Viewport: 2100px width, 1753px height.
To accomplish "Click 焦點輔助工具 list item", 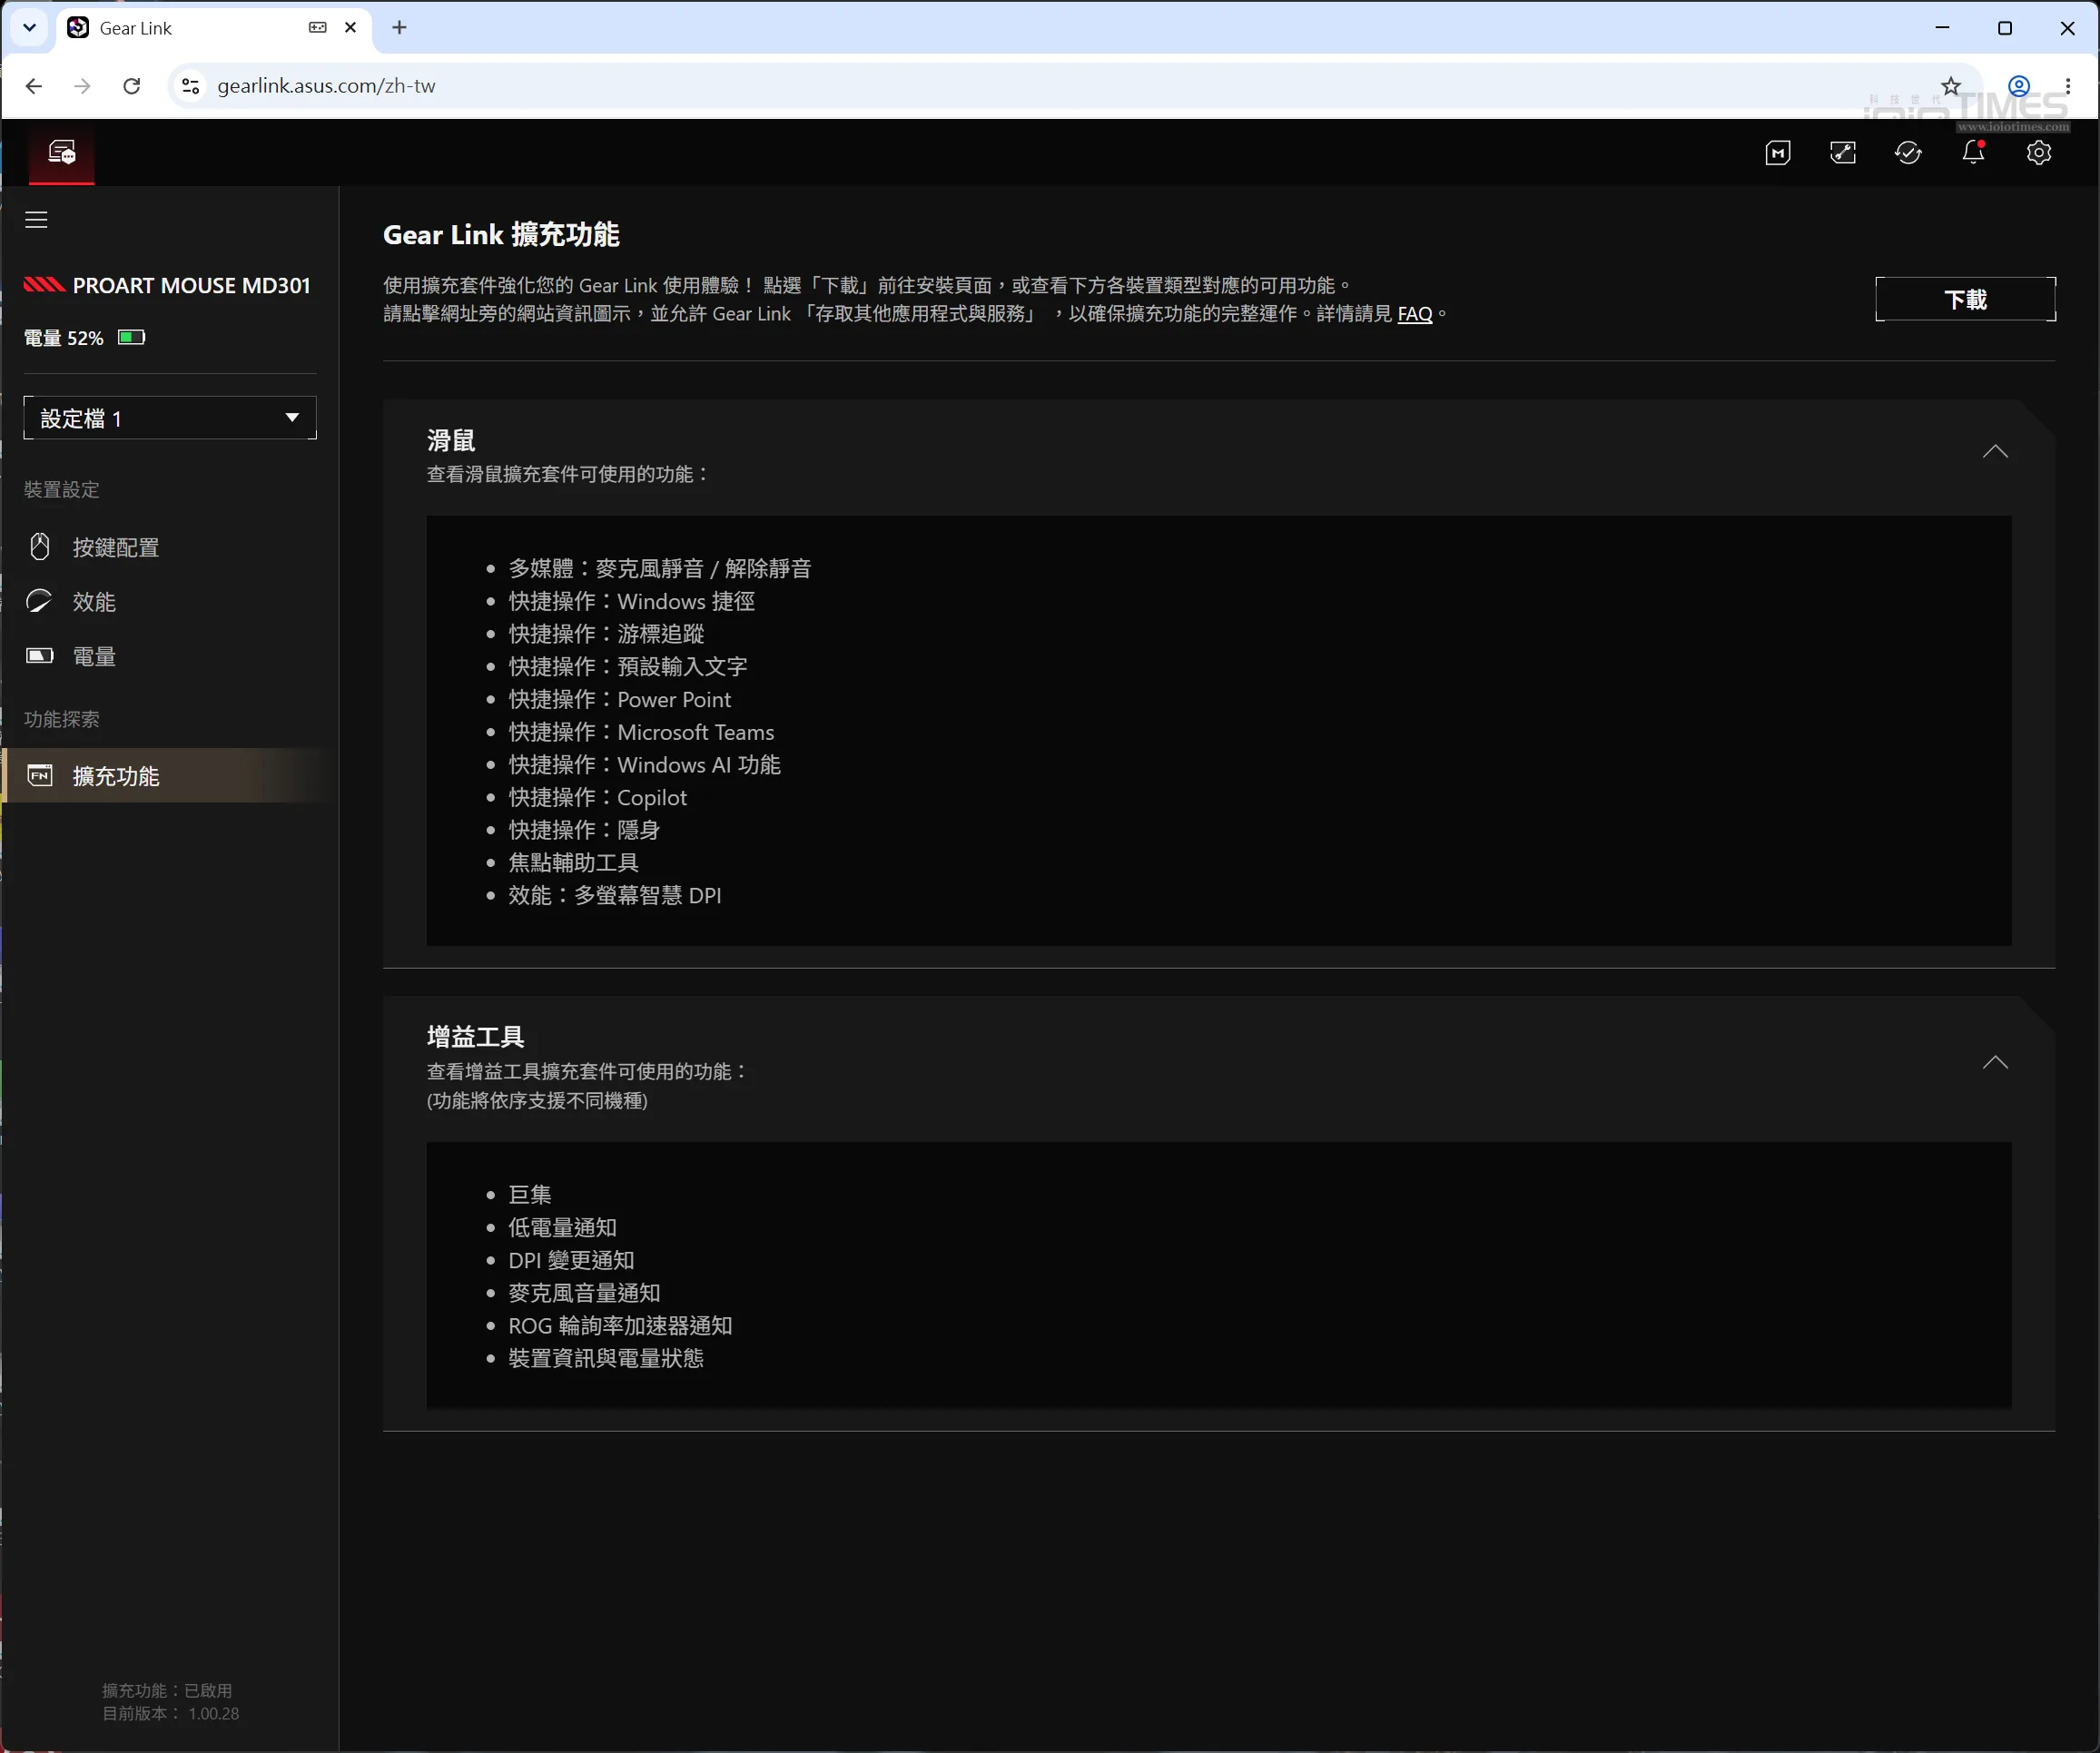I will click(x=574, y=863).
